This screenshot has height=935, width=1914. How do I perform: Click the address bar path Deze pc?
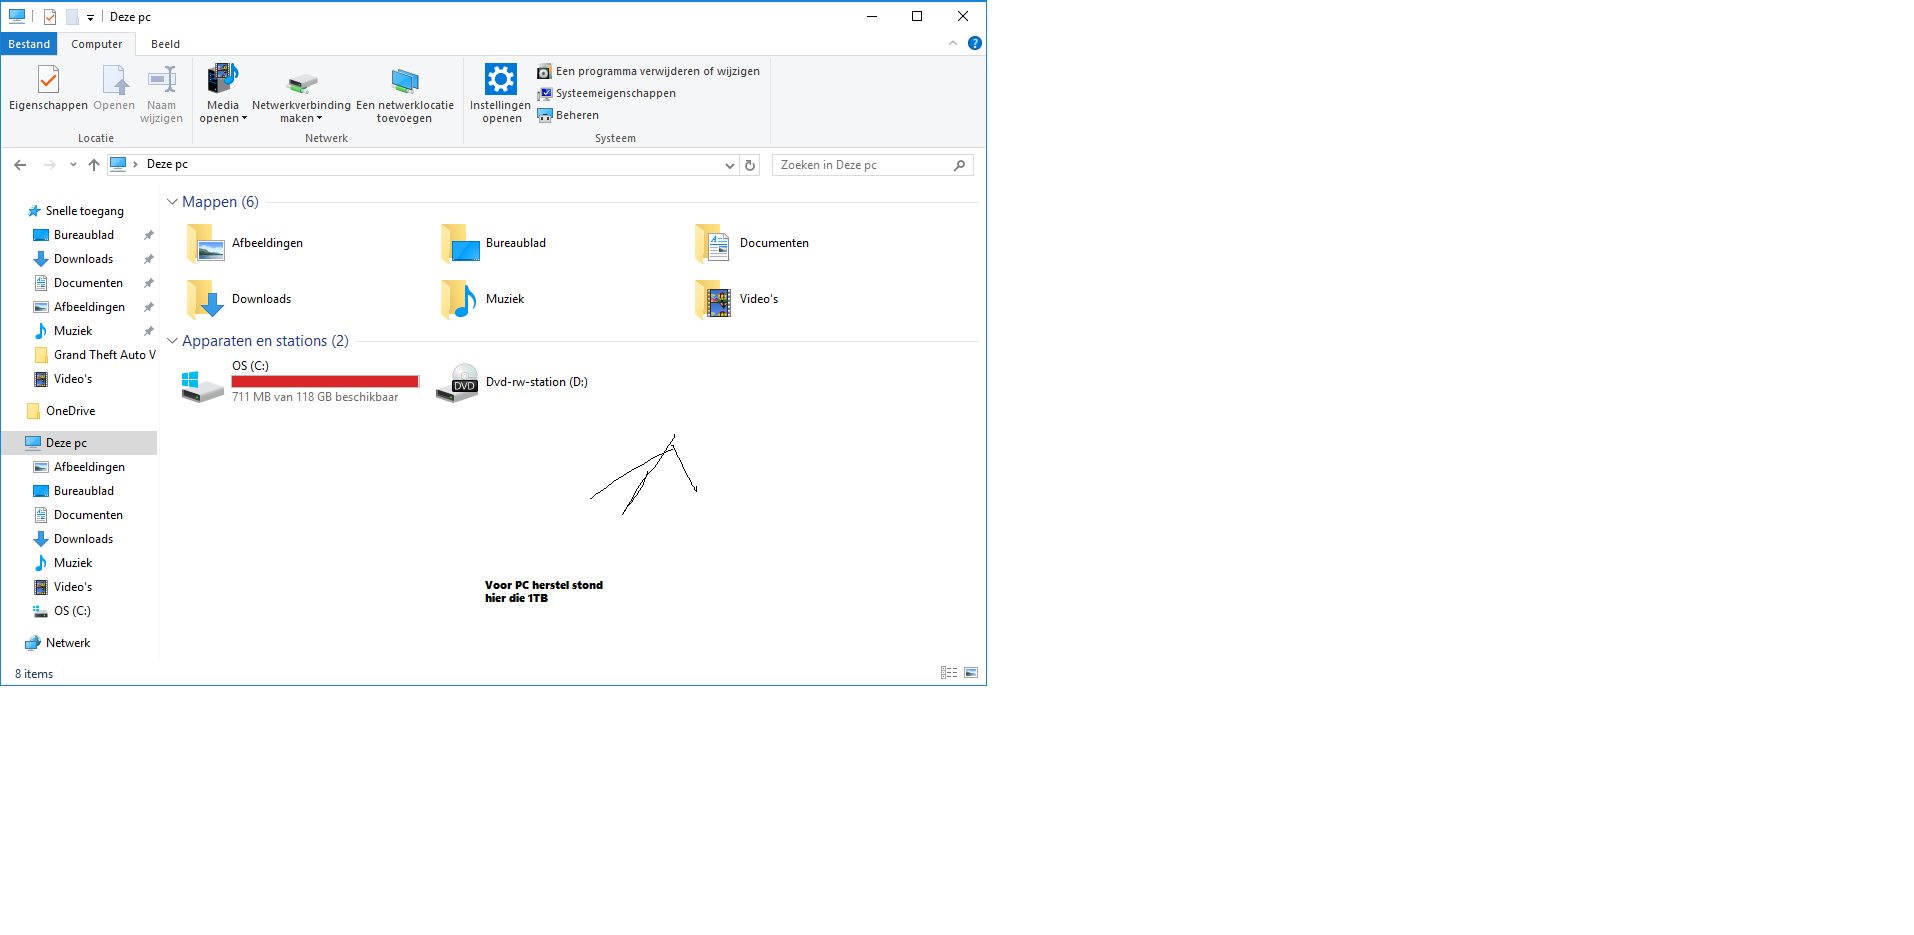167,164
